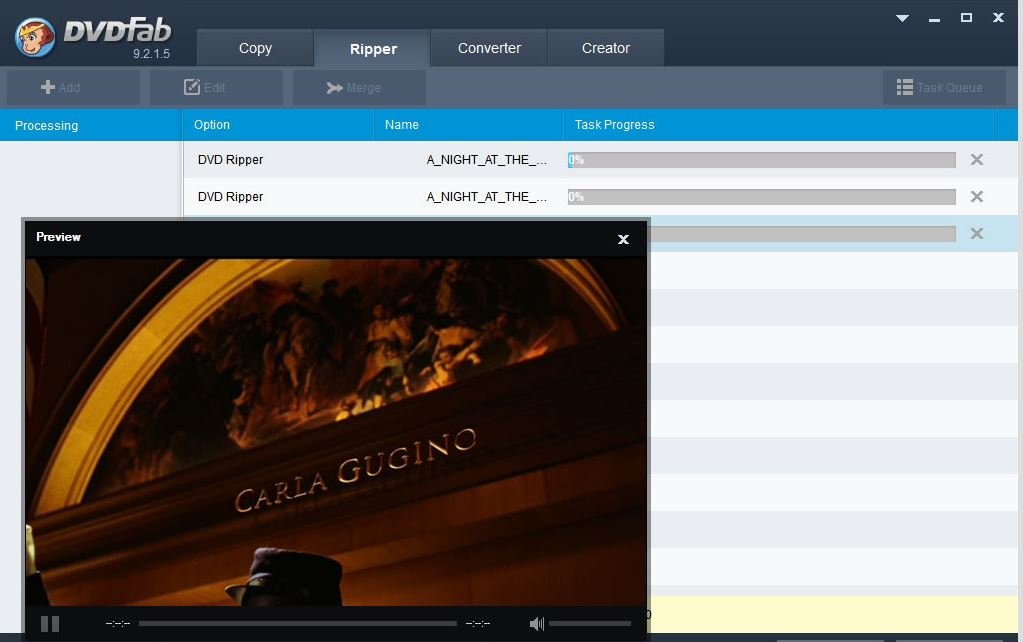The image size is (1023, 642).
Task: Click the second task's 0% progress bar
Action: click(x=761, y=197)
